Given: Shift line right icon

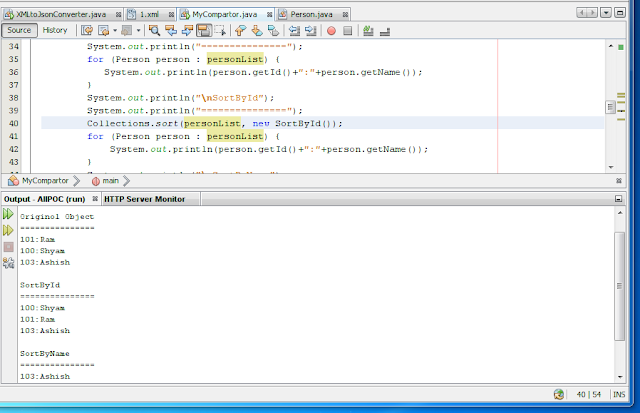Looking at the screenshot, I should click(311, 31).
